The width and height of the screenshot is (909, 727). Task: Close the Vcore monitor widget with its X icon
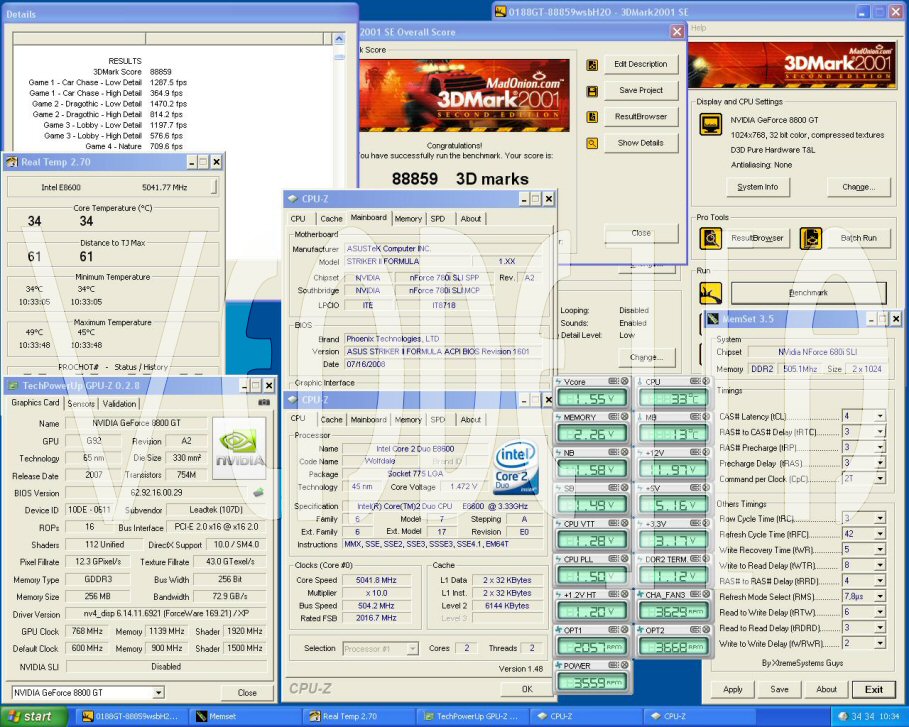click(624, 381)
